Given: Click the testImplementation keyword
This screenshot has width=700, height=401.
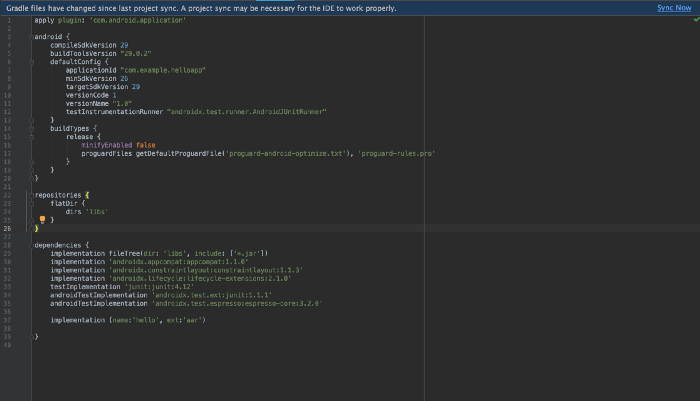Looking at the screenshot, I should [85, 287].
